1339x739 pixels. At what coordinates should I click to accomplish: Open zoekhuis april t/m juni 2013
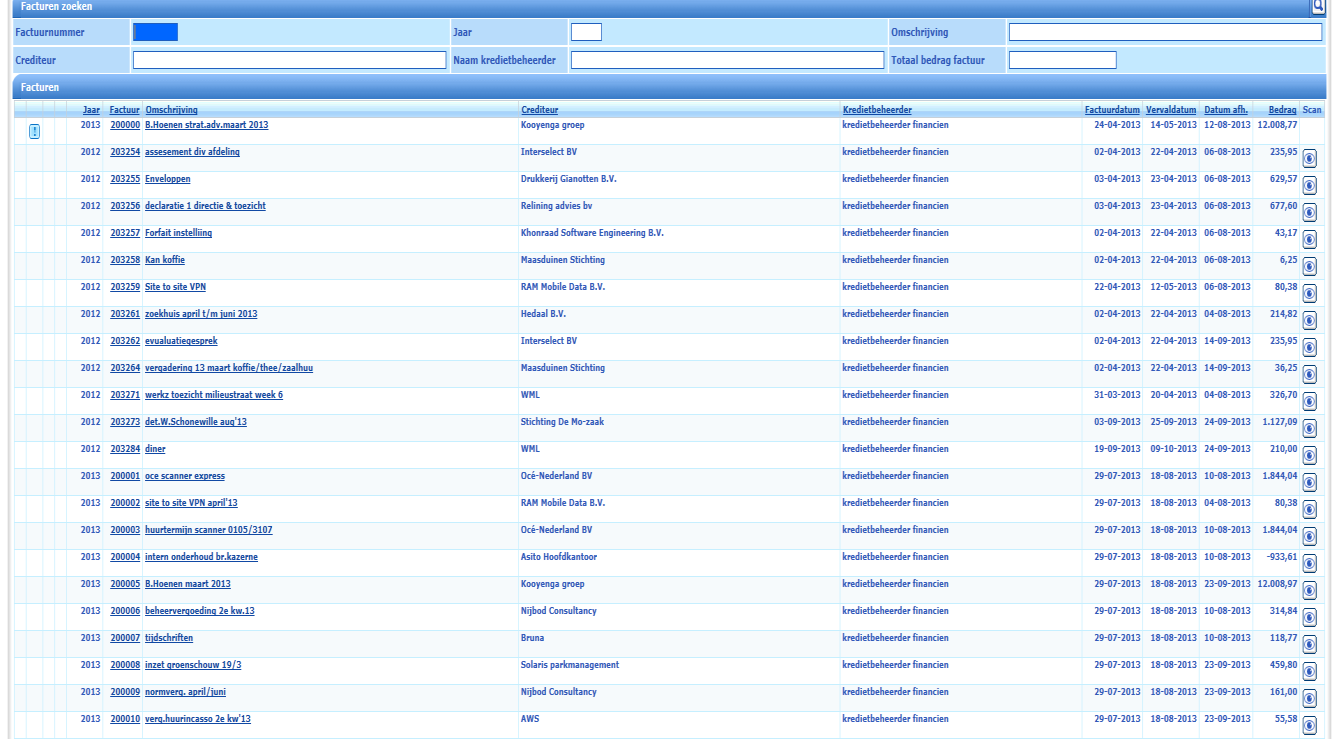point(201,314)
